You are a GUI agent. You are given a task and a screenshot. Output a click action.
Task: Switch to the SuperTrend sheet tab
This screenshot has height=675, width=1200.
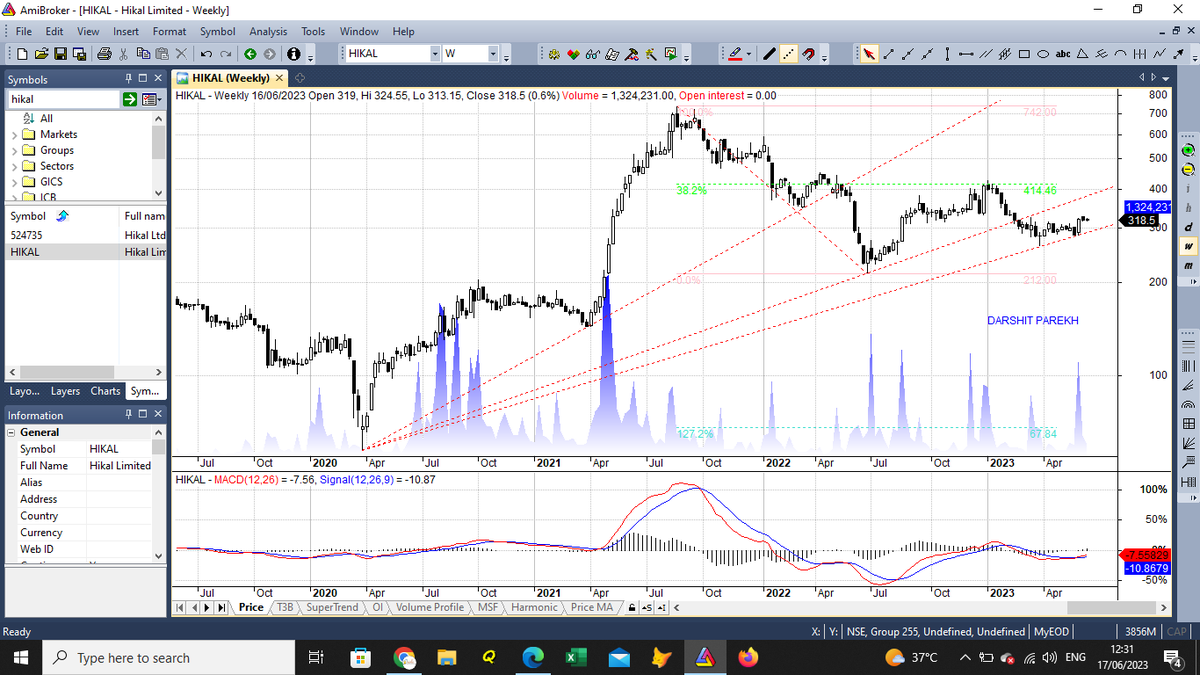332,607
